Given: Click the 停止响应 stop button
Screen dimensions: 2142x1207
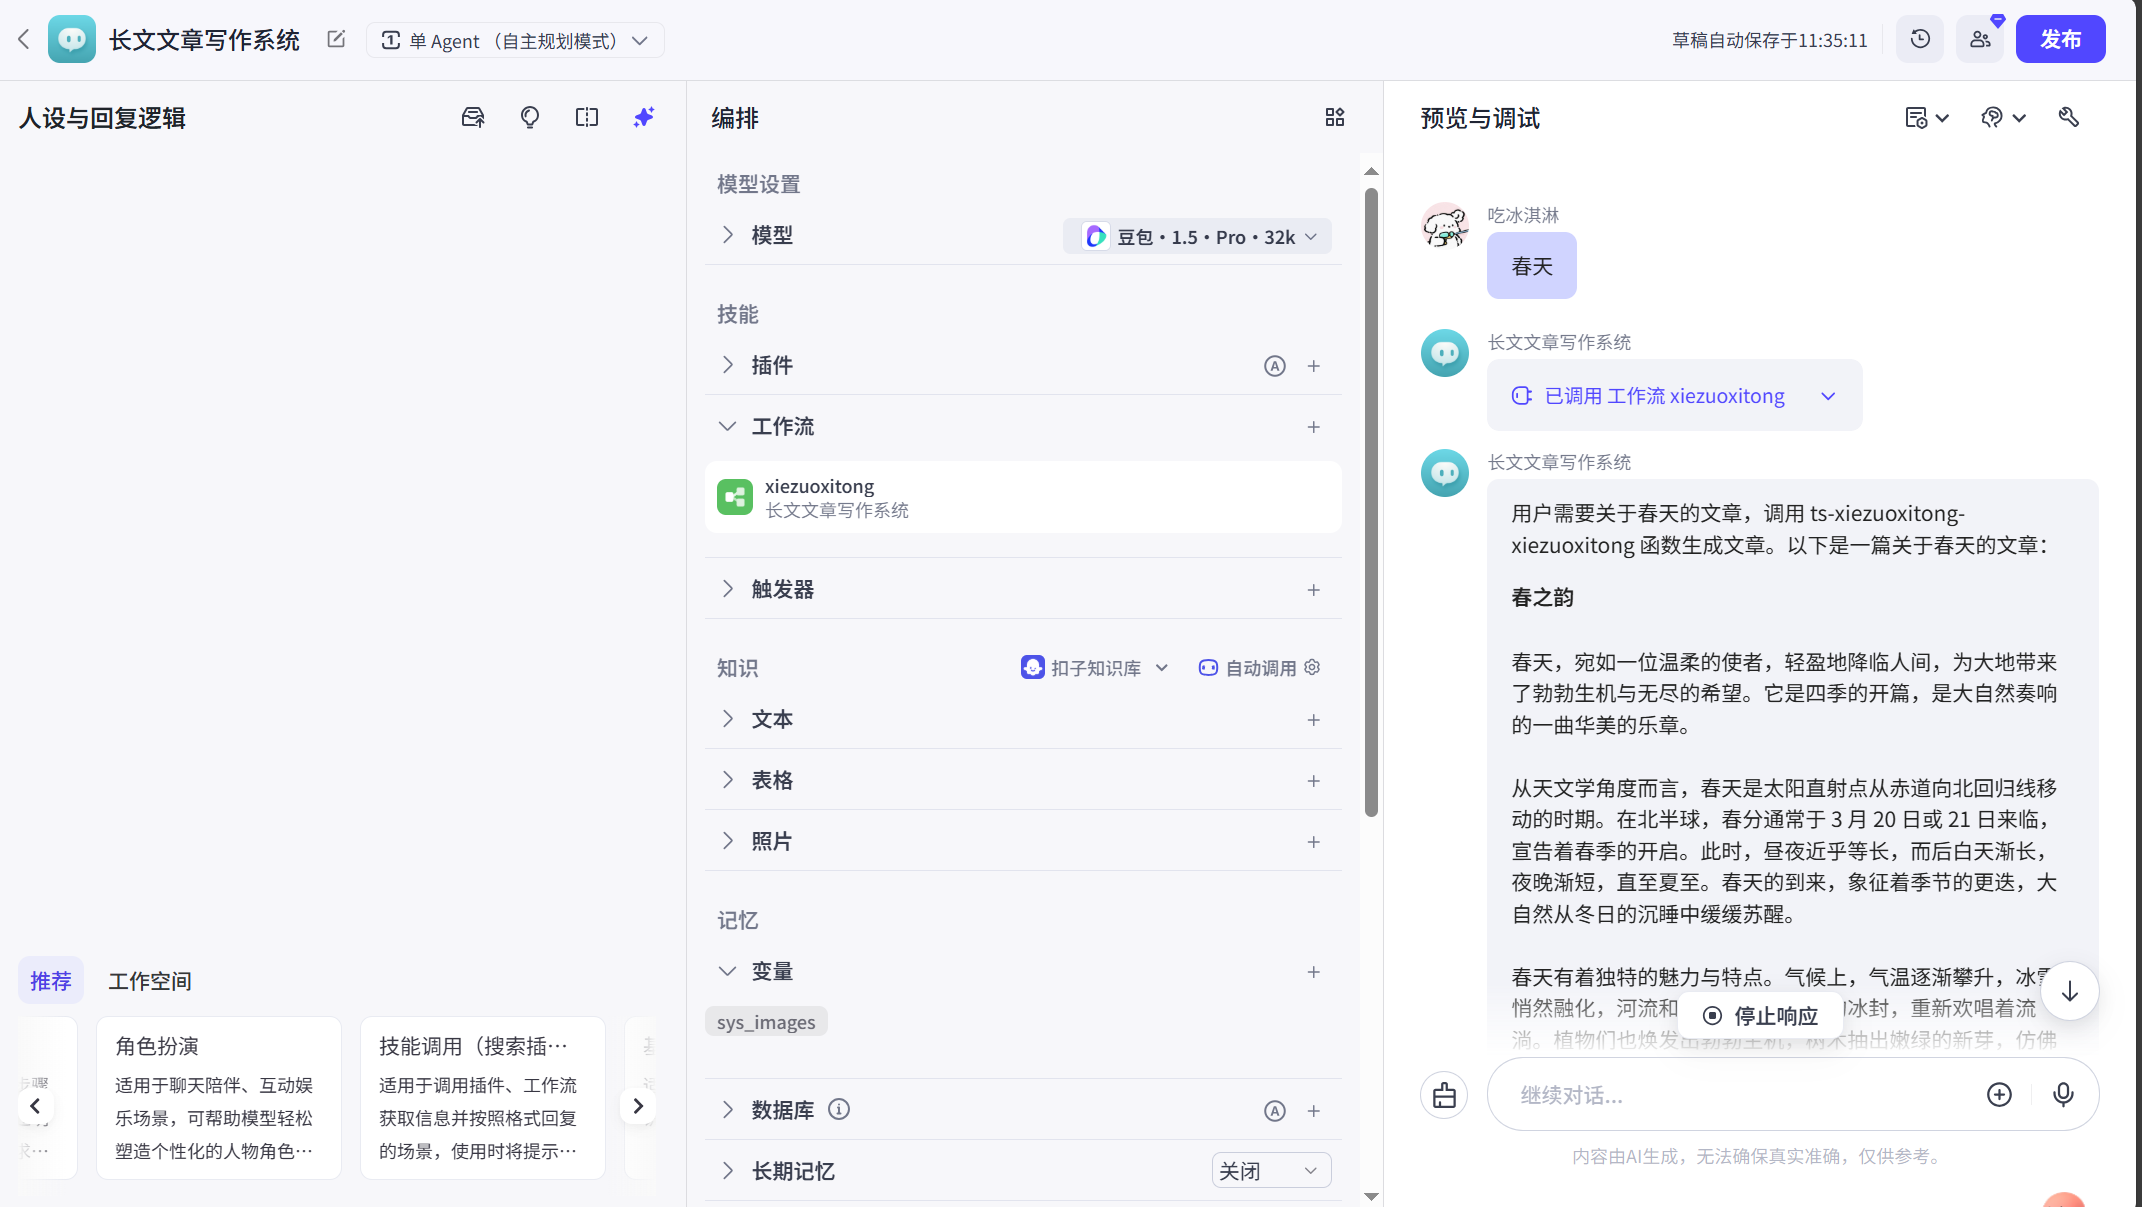Looking at the screenshot, I should (1761, 1016).
